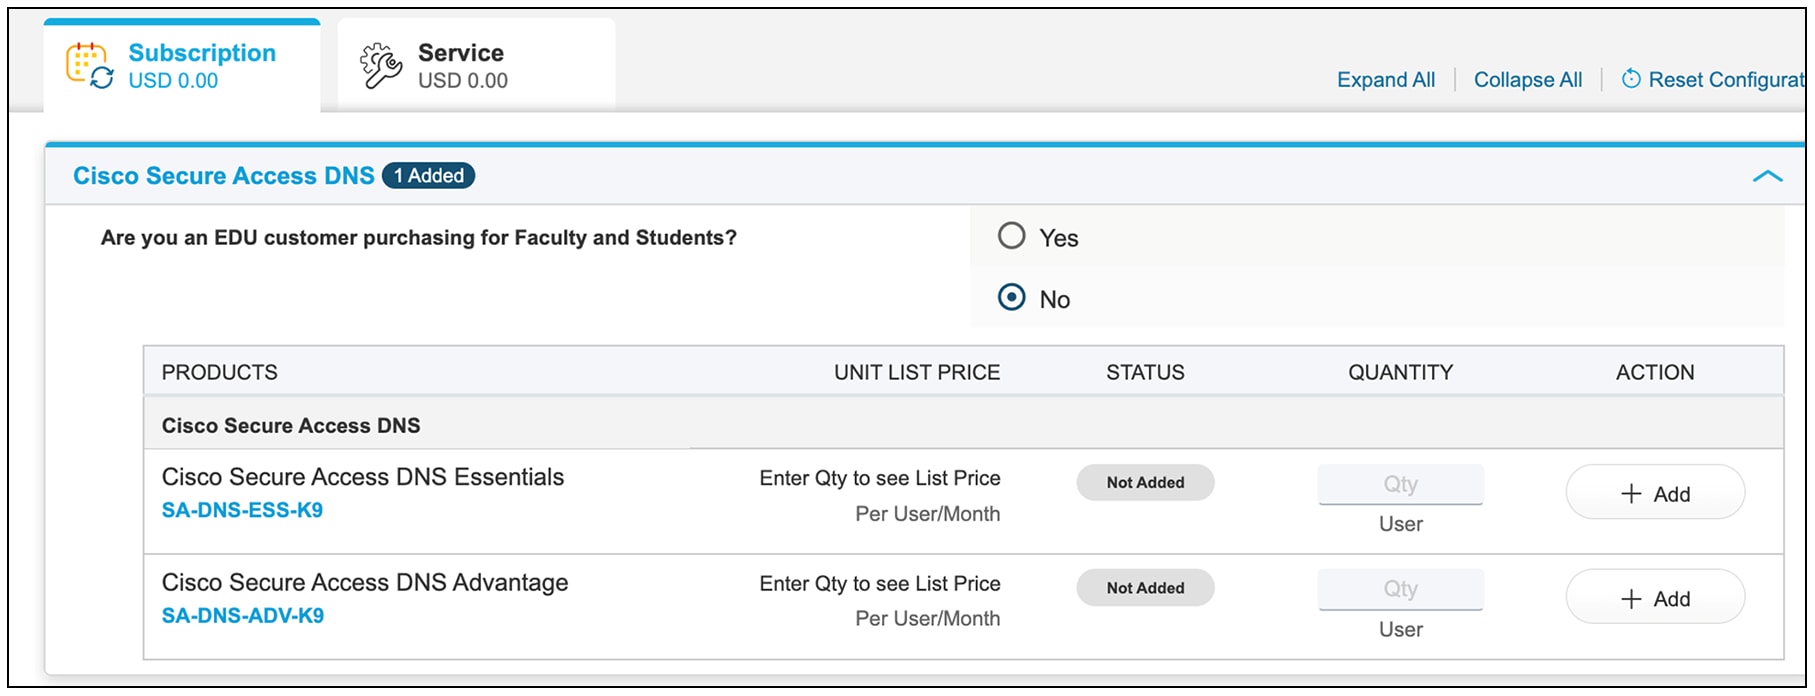Click Cisco Secure Access DNS section title
1815x696 pixels.
point(224,176)
